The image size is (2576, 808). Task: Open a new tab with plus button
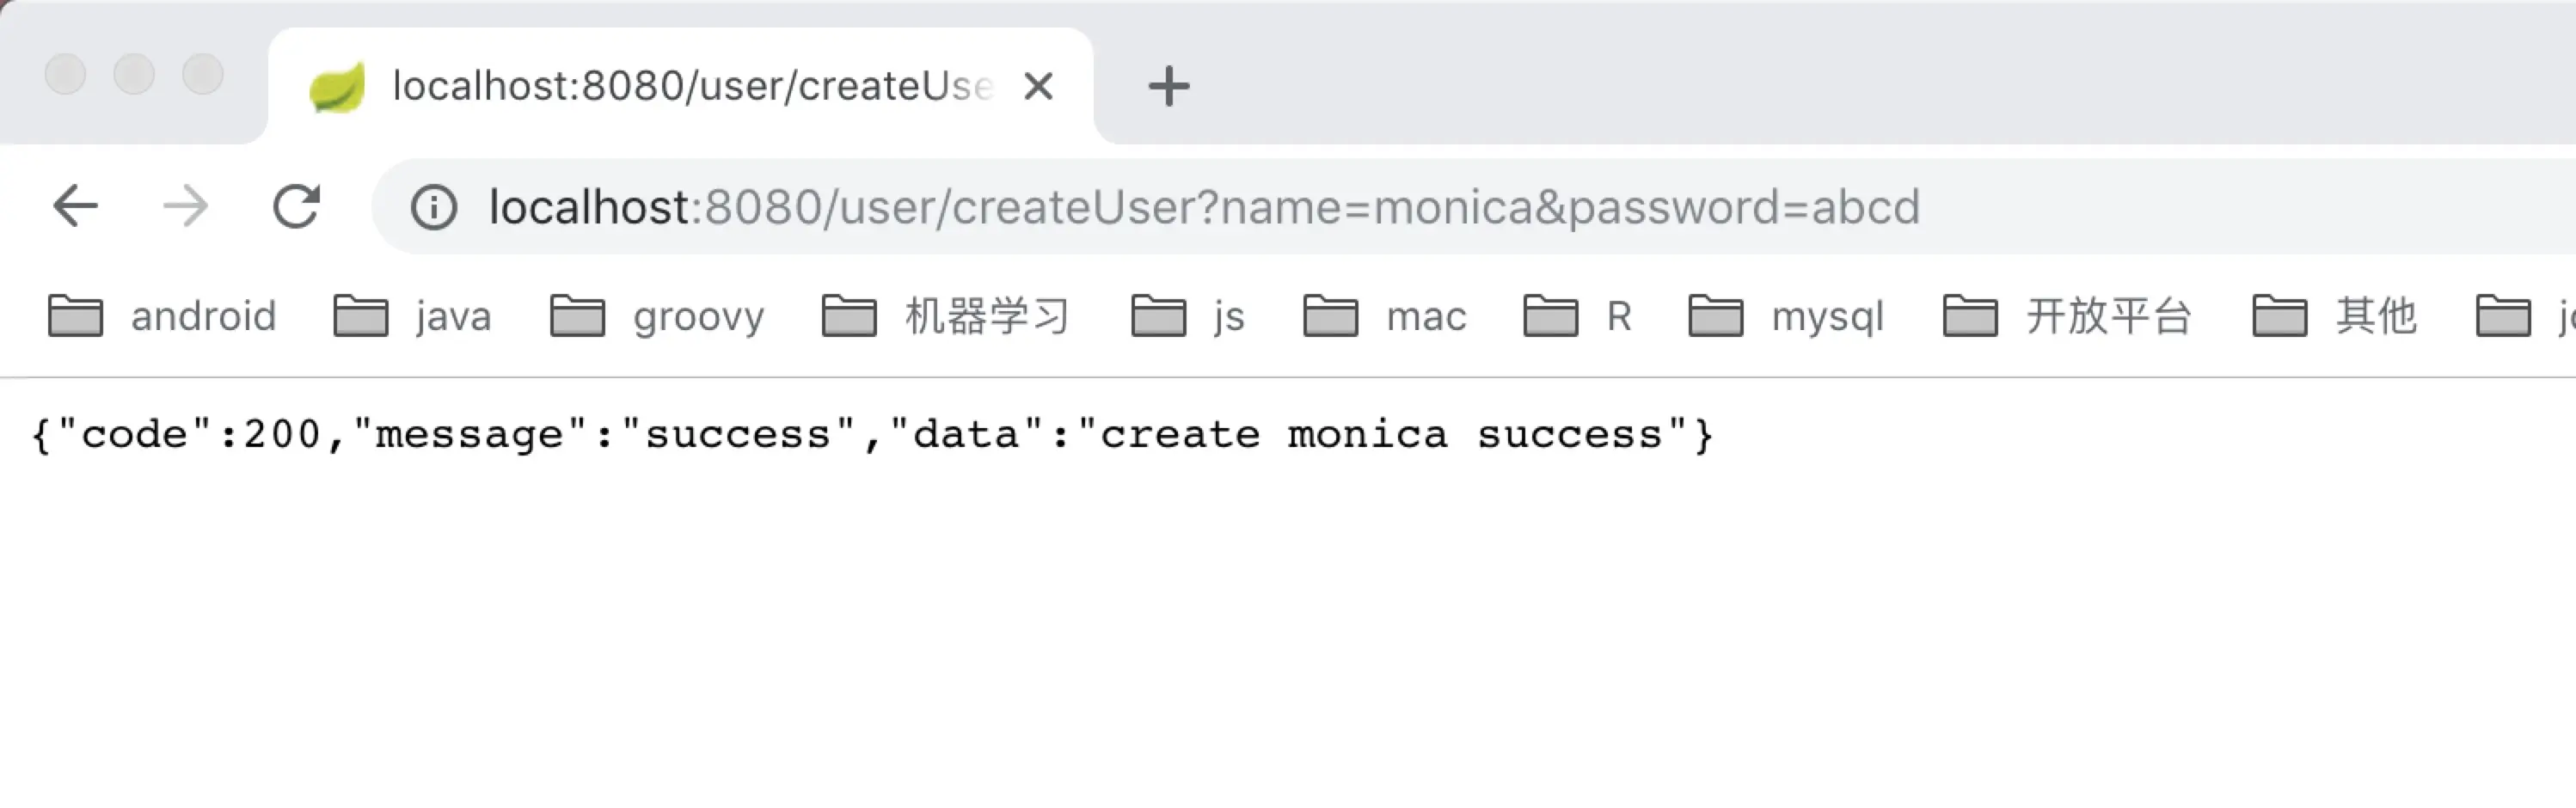click(x=1168, y=86)
